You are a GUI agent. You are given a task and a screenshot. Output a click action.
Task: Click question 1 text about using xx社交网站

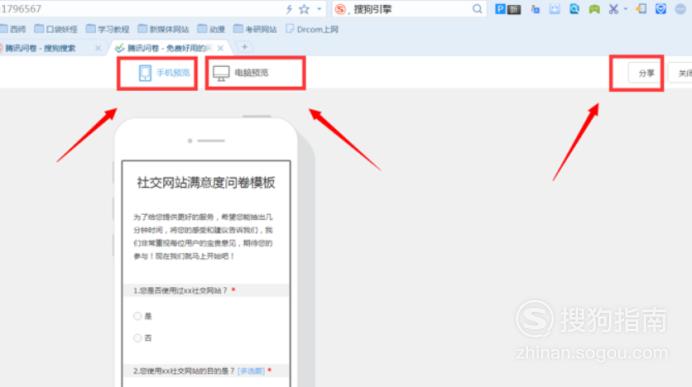pos(180,290)
